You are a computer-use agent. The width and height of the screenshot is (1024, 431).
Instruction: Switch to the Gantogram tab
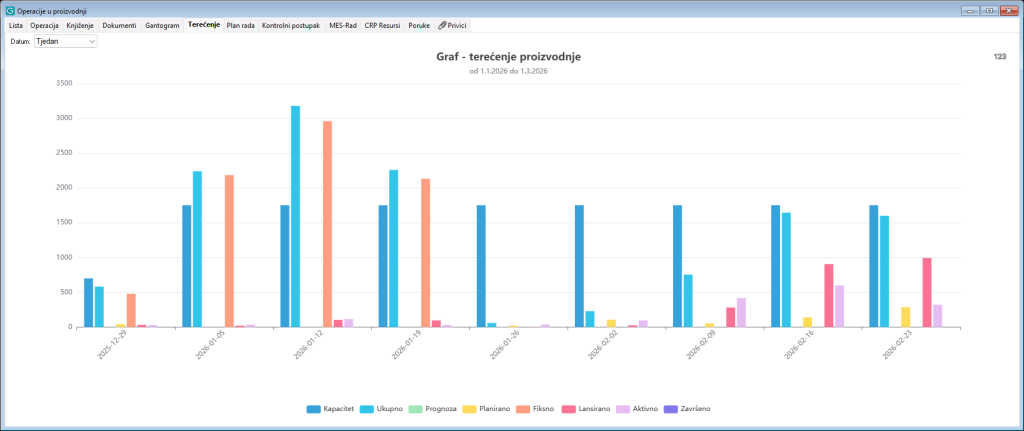click(163, 25)
